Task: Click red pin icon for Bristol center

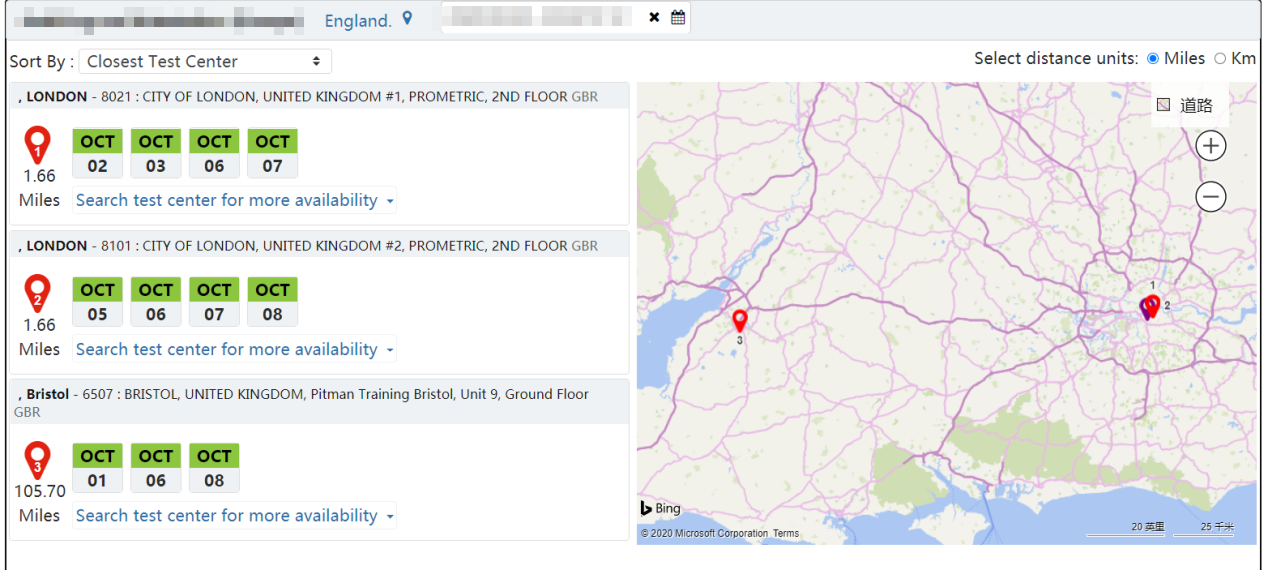Action: 38,460
